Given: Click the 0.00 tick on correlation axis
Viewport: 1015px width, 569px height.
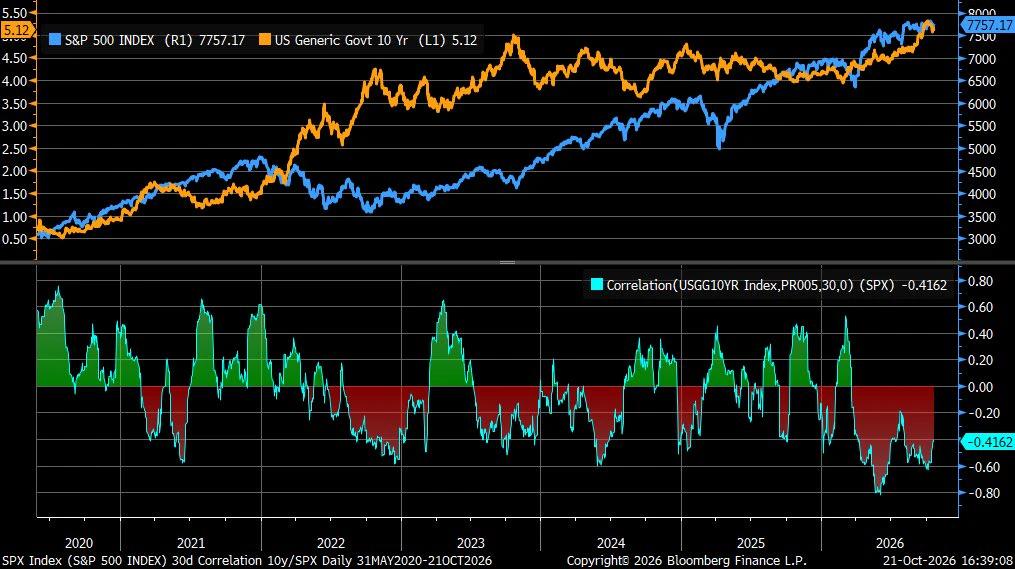Looking at the screenshot, I should [x=981, y=387].
